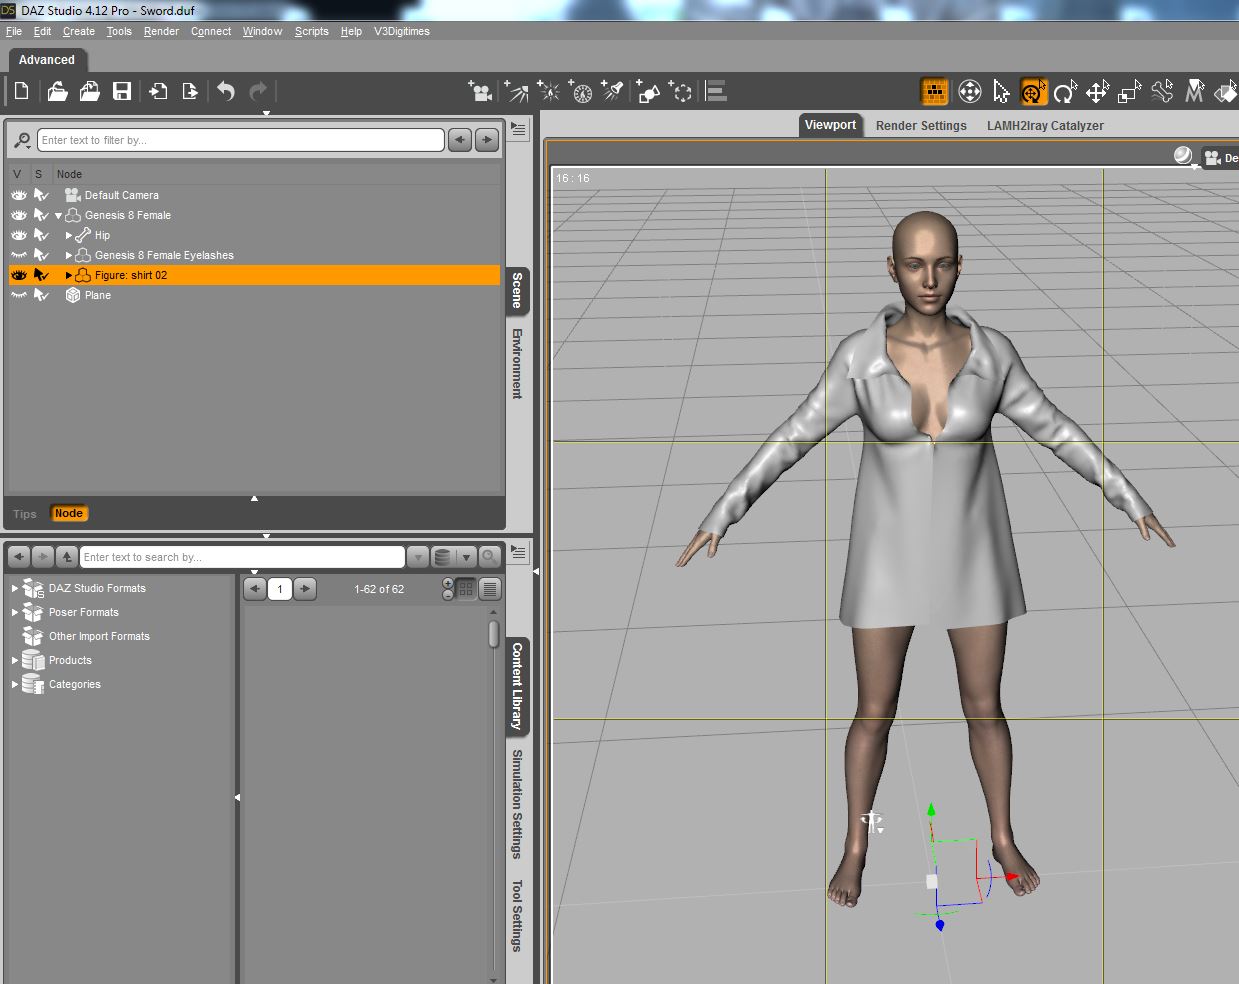1239x984 pixels.
Task: Hide the Hip node with eye icon
Action: pyautogui.click(x=19, y=235)
